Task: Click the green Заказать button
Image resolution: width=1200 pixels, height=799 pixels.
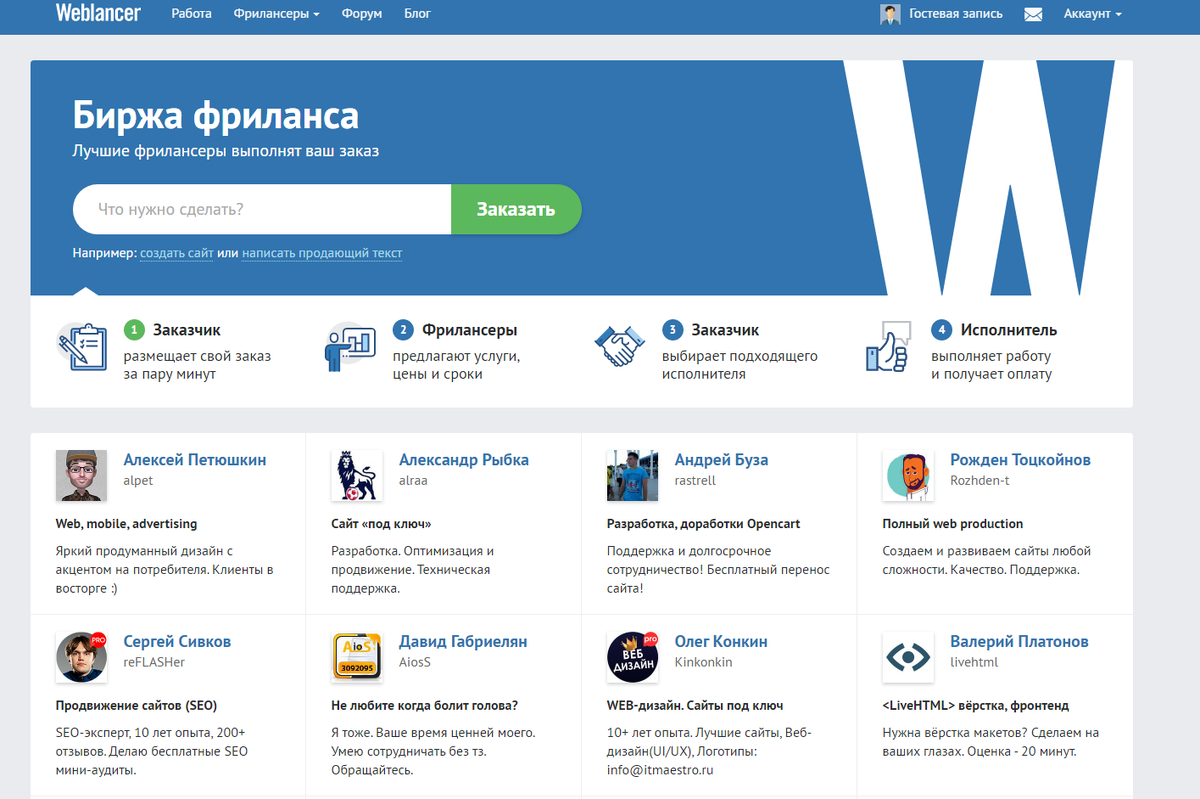Action: pyautogui.click(x=516, y=209)
